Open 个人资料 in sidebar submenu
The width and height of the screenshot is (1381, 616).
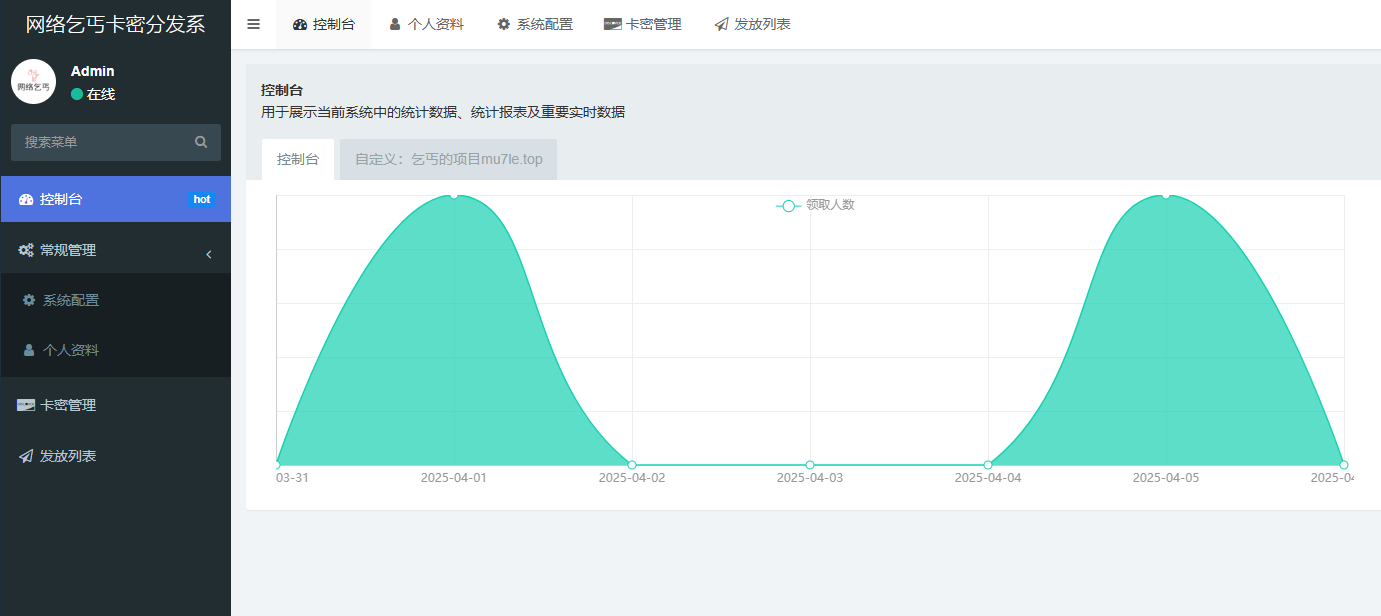click(x=70, y=350)
